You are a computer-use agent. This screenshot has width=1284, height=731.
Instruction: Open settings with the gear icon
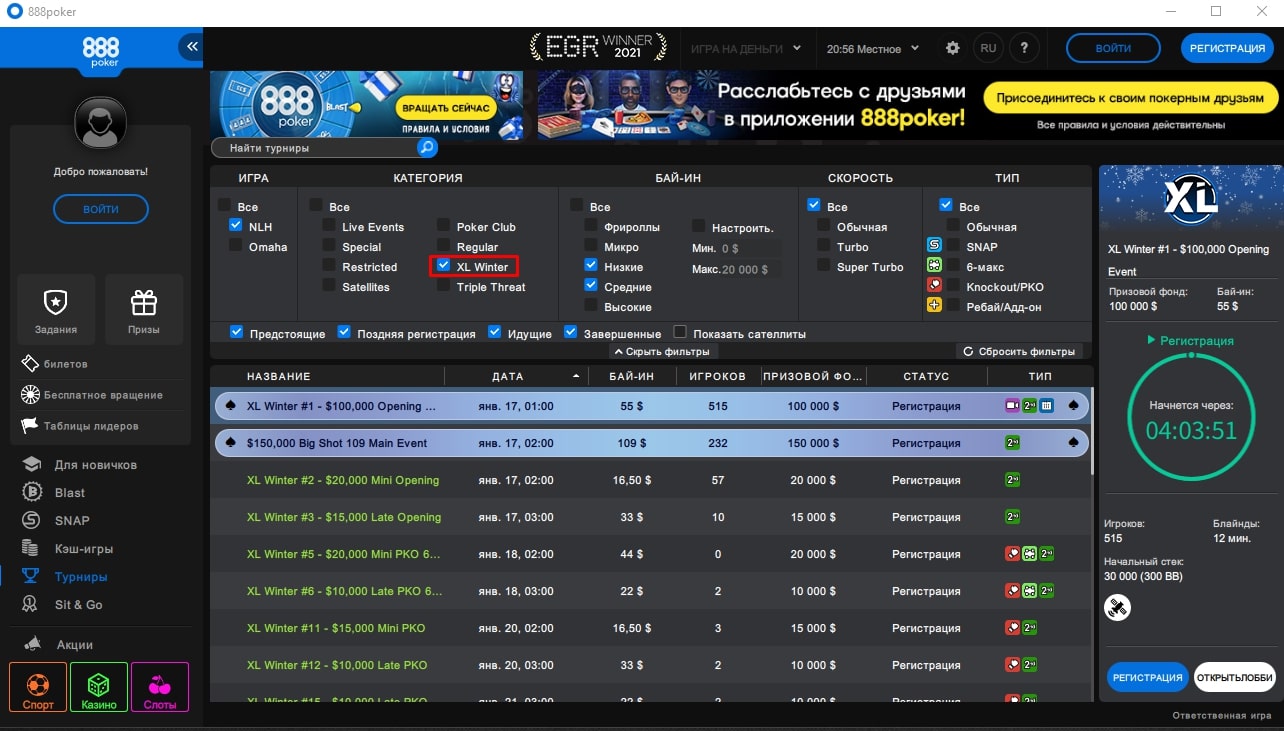click(952, 48)
